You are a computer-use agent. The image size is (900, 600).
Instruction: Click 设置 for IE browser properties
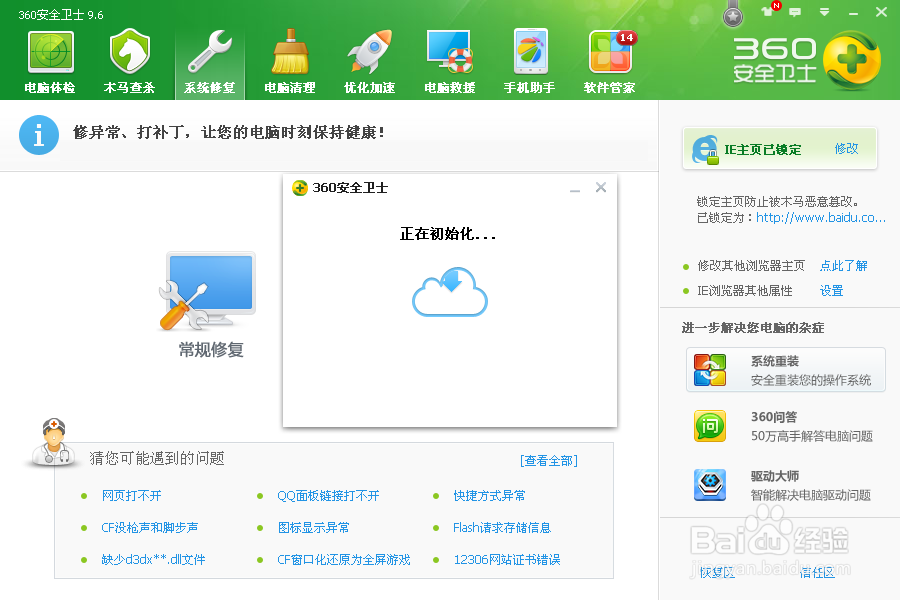tap(831, 291)
